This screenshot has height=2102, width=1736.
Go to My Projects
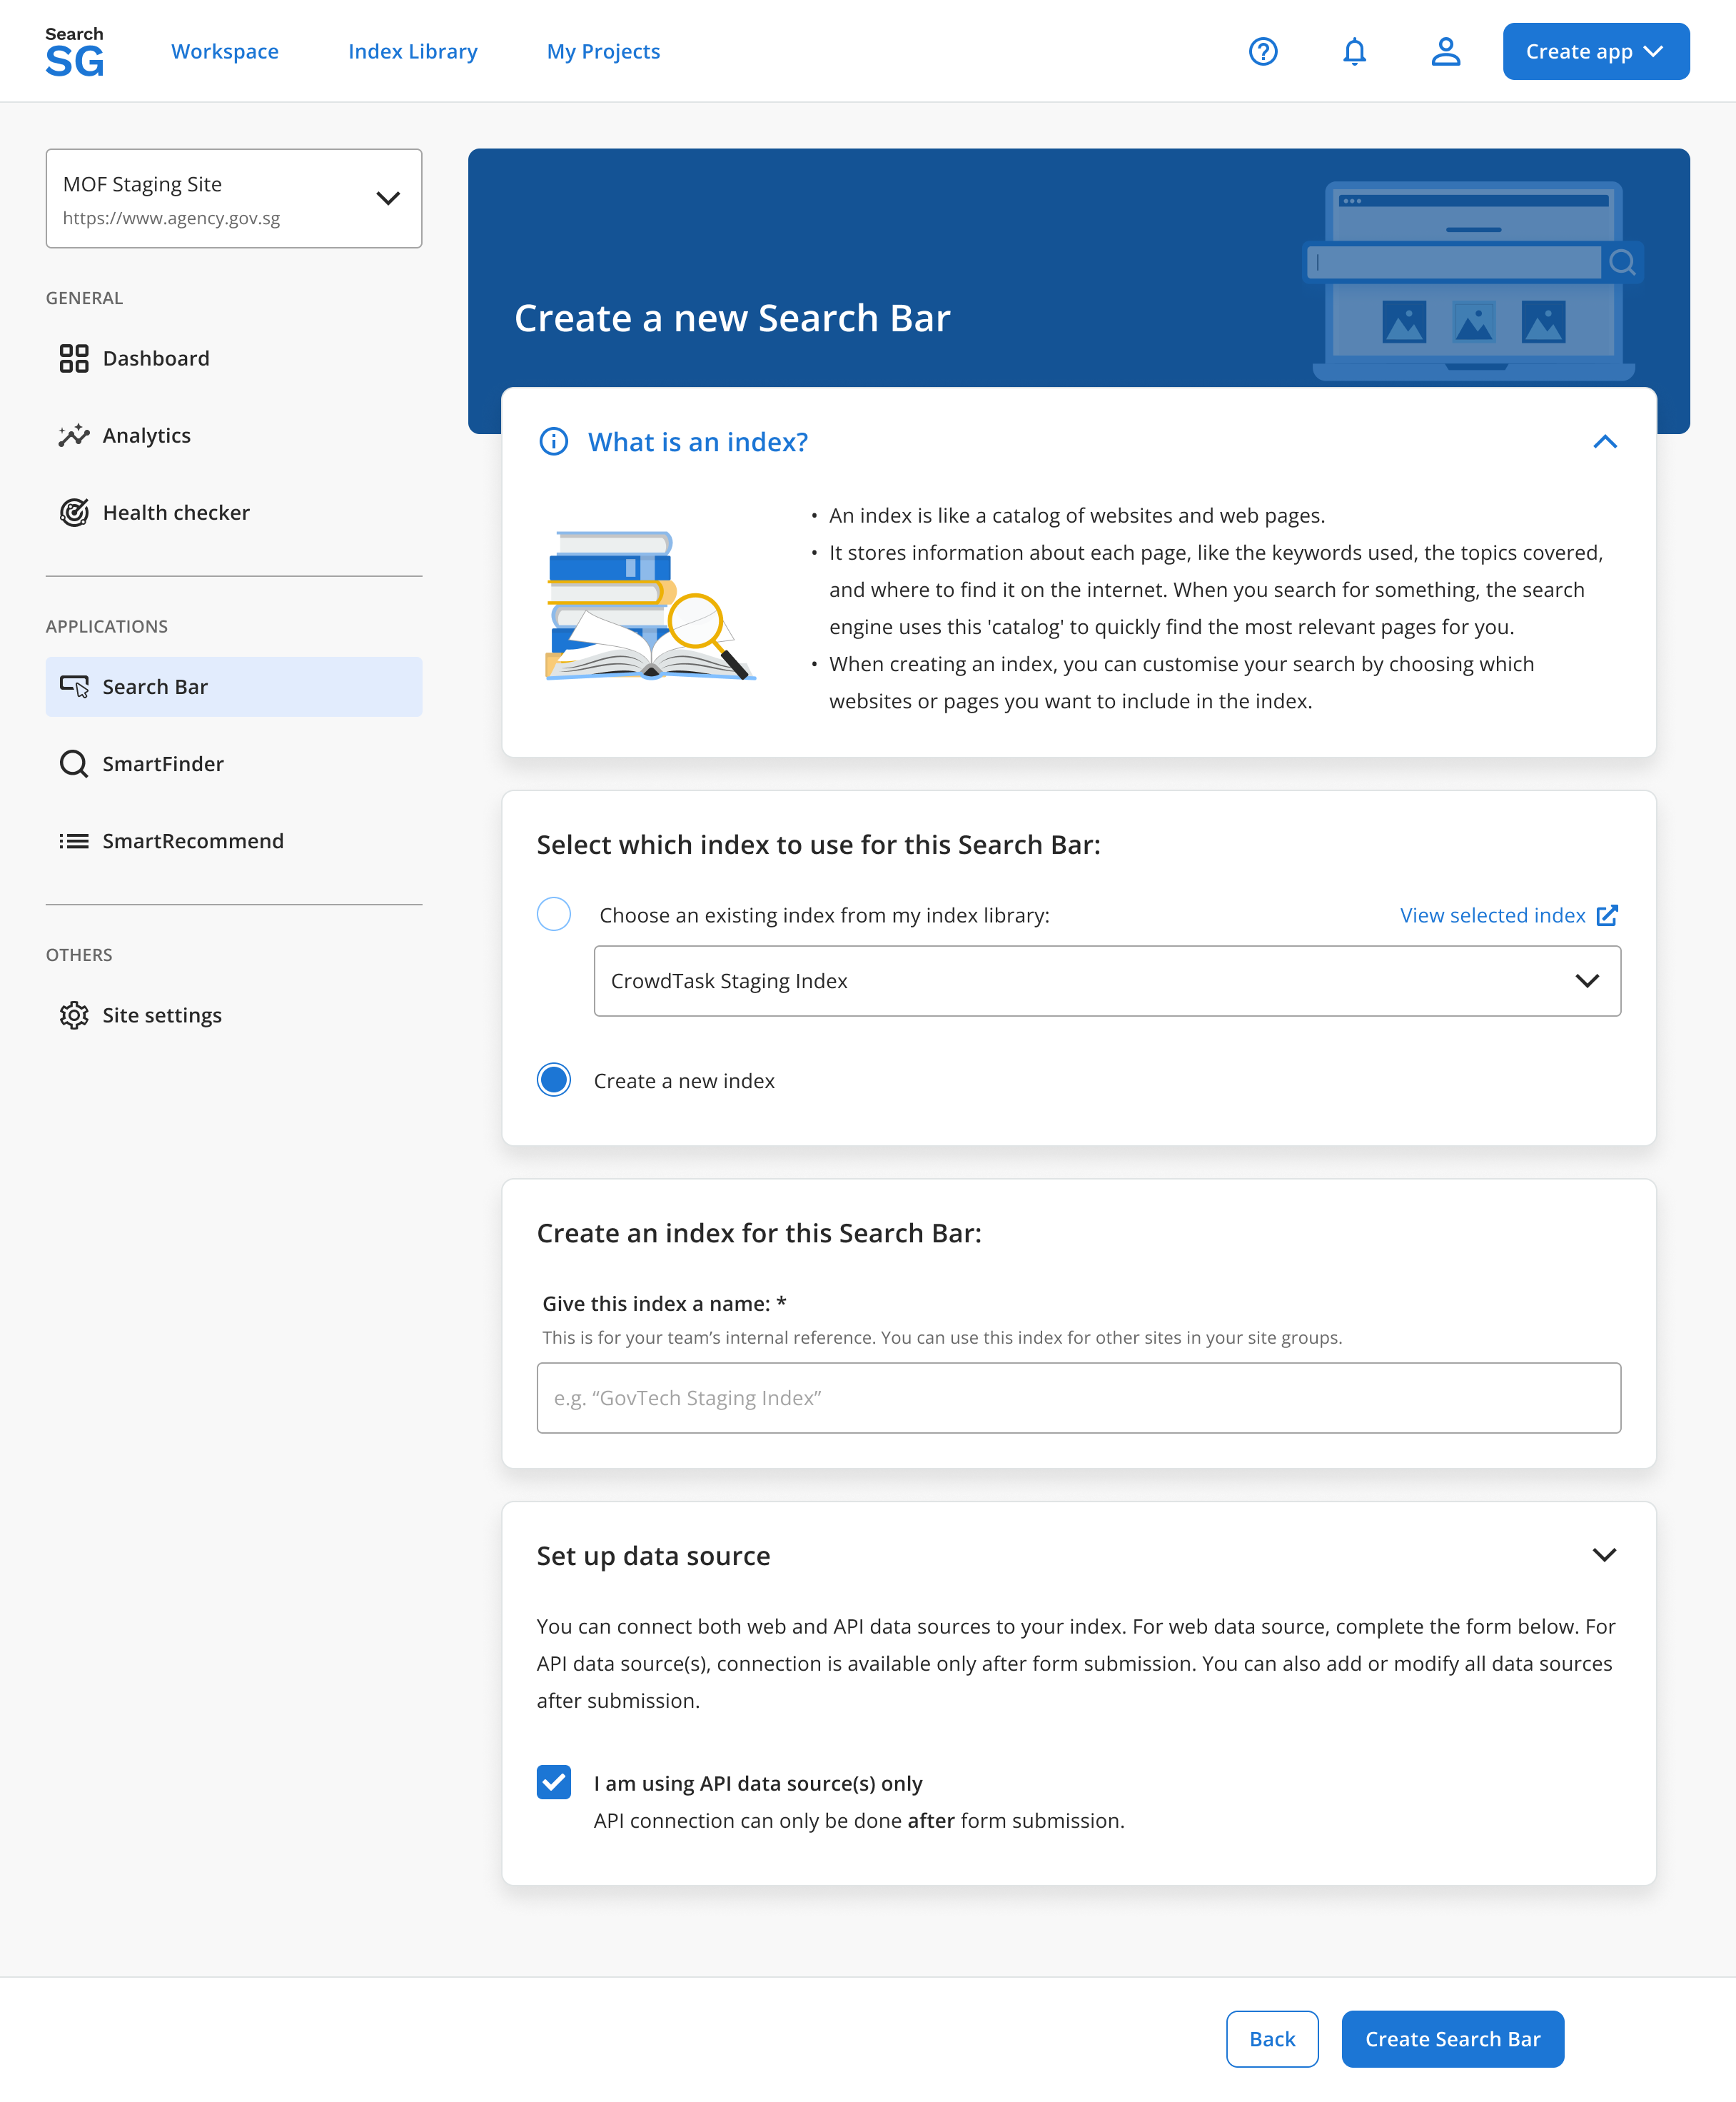(602, 51)
